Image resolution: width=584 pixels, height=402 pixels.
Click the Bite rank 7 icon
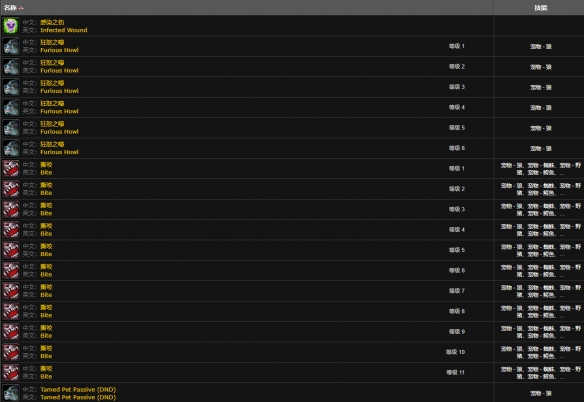(x=11, y=291)
